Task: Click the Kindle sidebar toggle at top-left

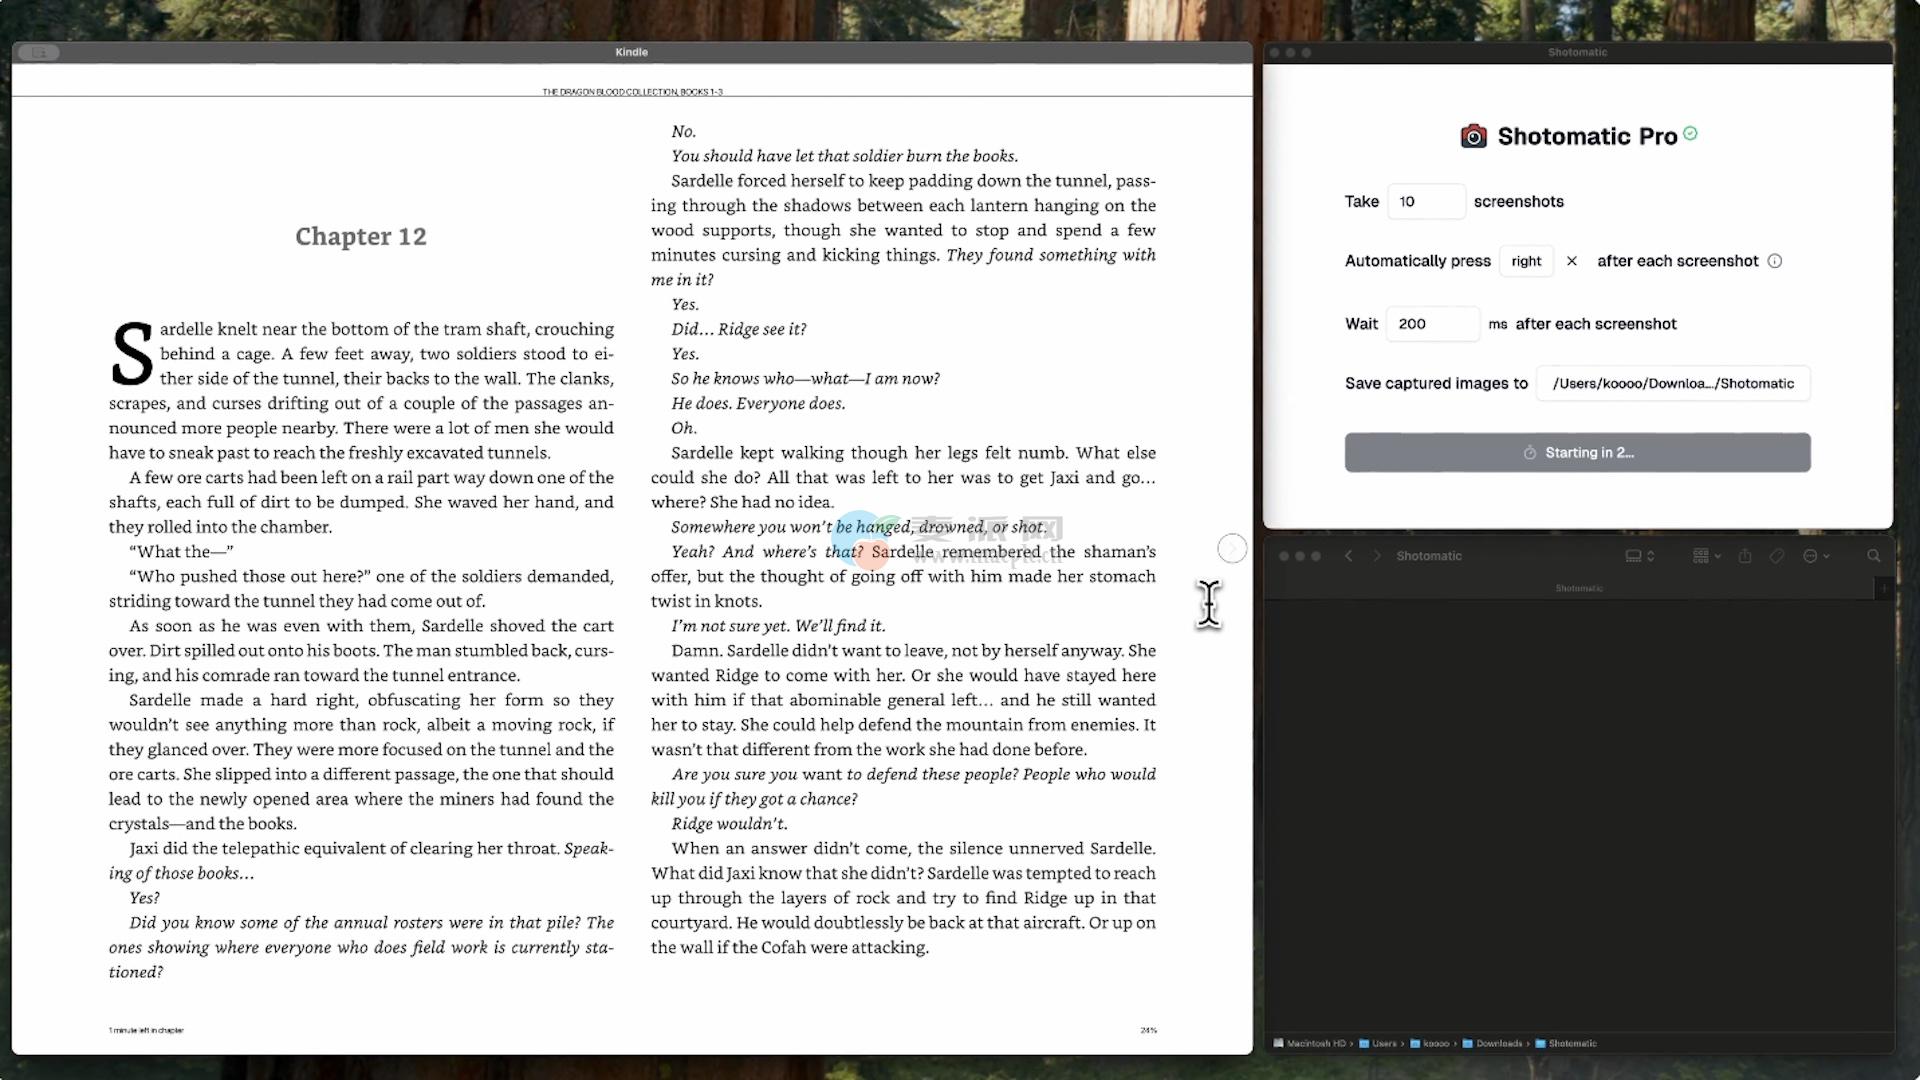Action: (39, 52)
